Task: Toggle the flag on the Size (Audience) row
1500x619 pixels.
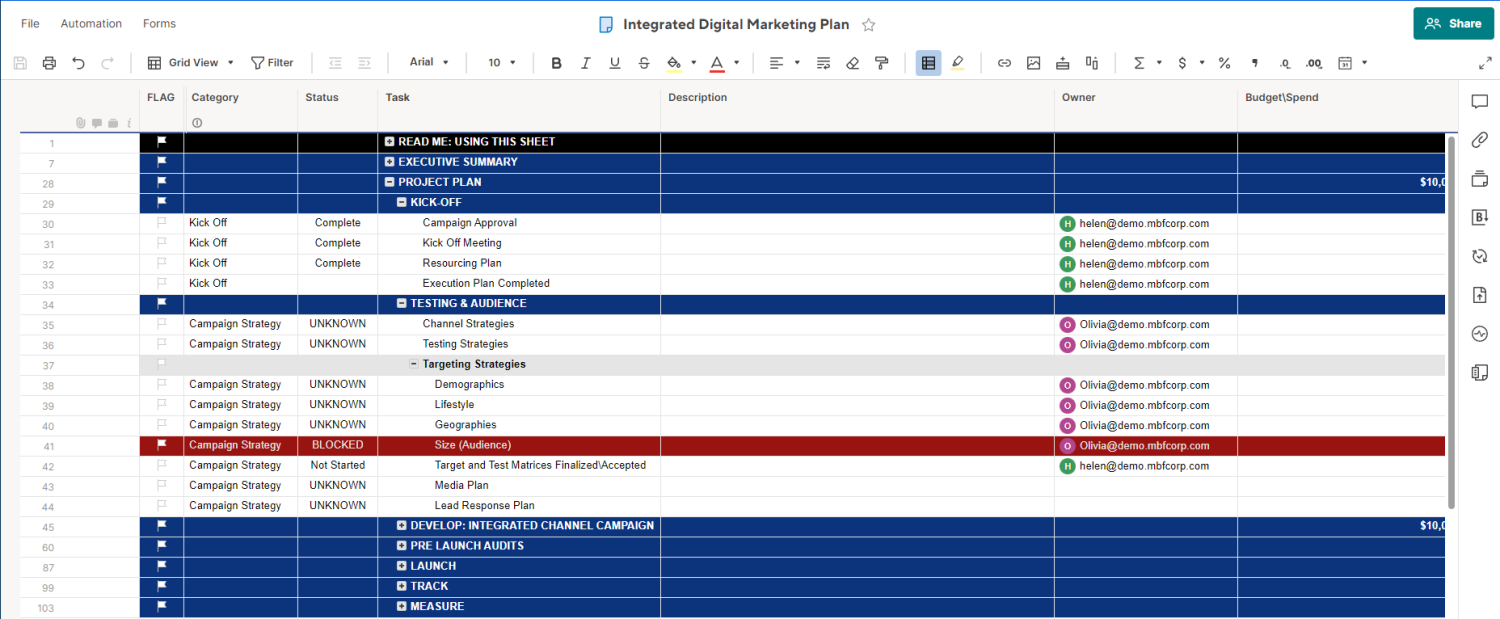Action: pyautogui.click(x=161, y=444)
